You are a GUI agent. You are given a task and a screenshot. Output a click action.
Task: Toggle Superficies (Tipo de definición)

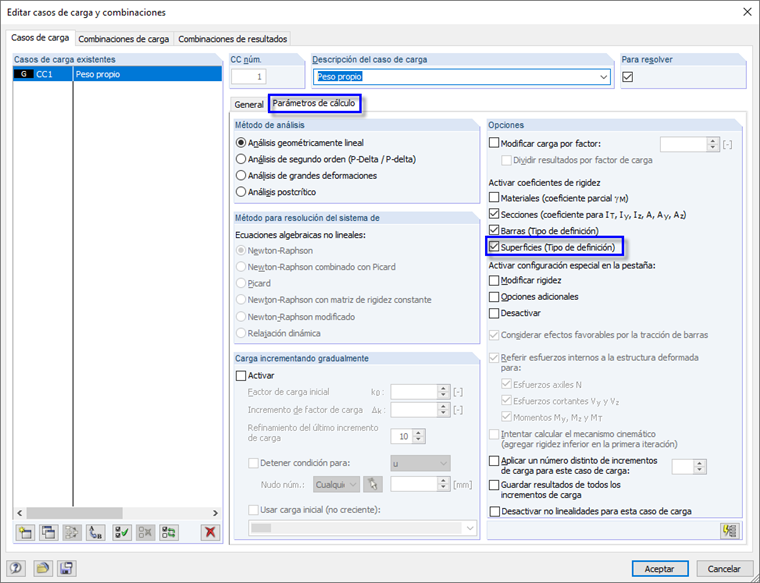(x=494, y=247)
